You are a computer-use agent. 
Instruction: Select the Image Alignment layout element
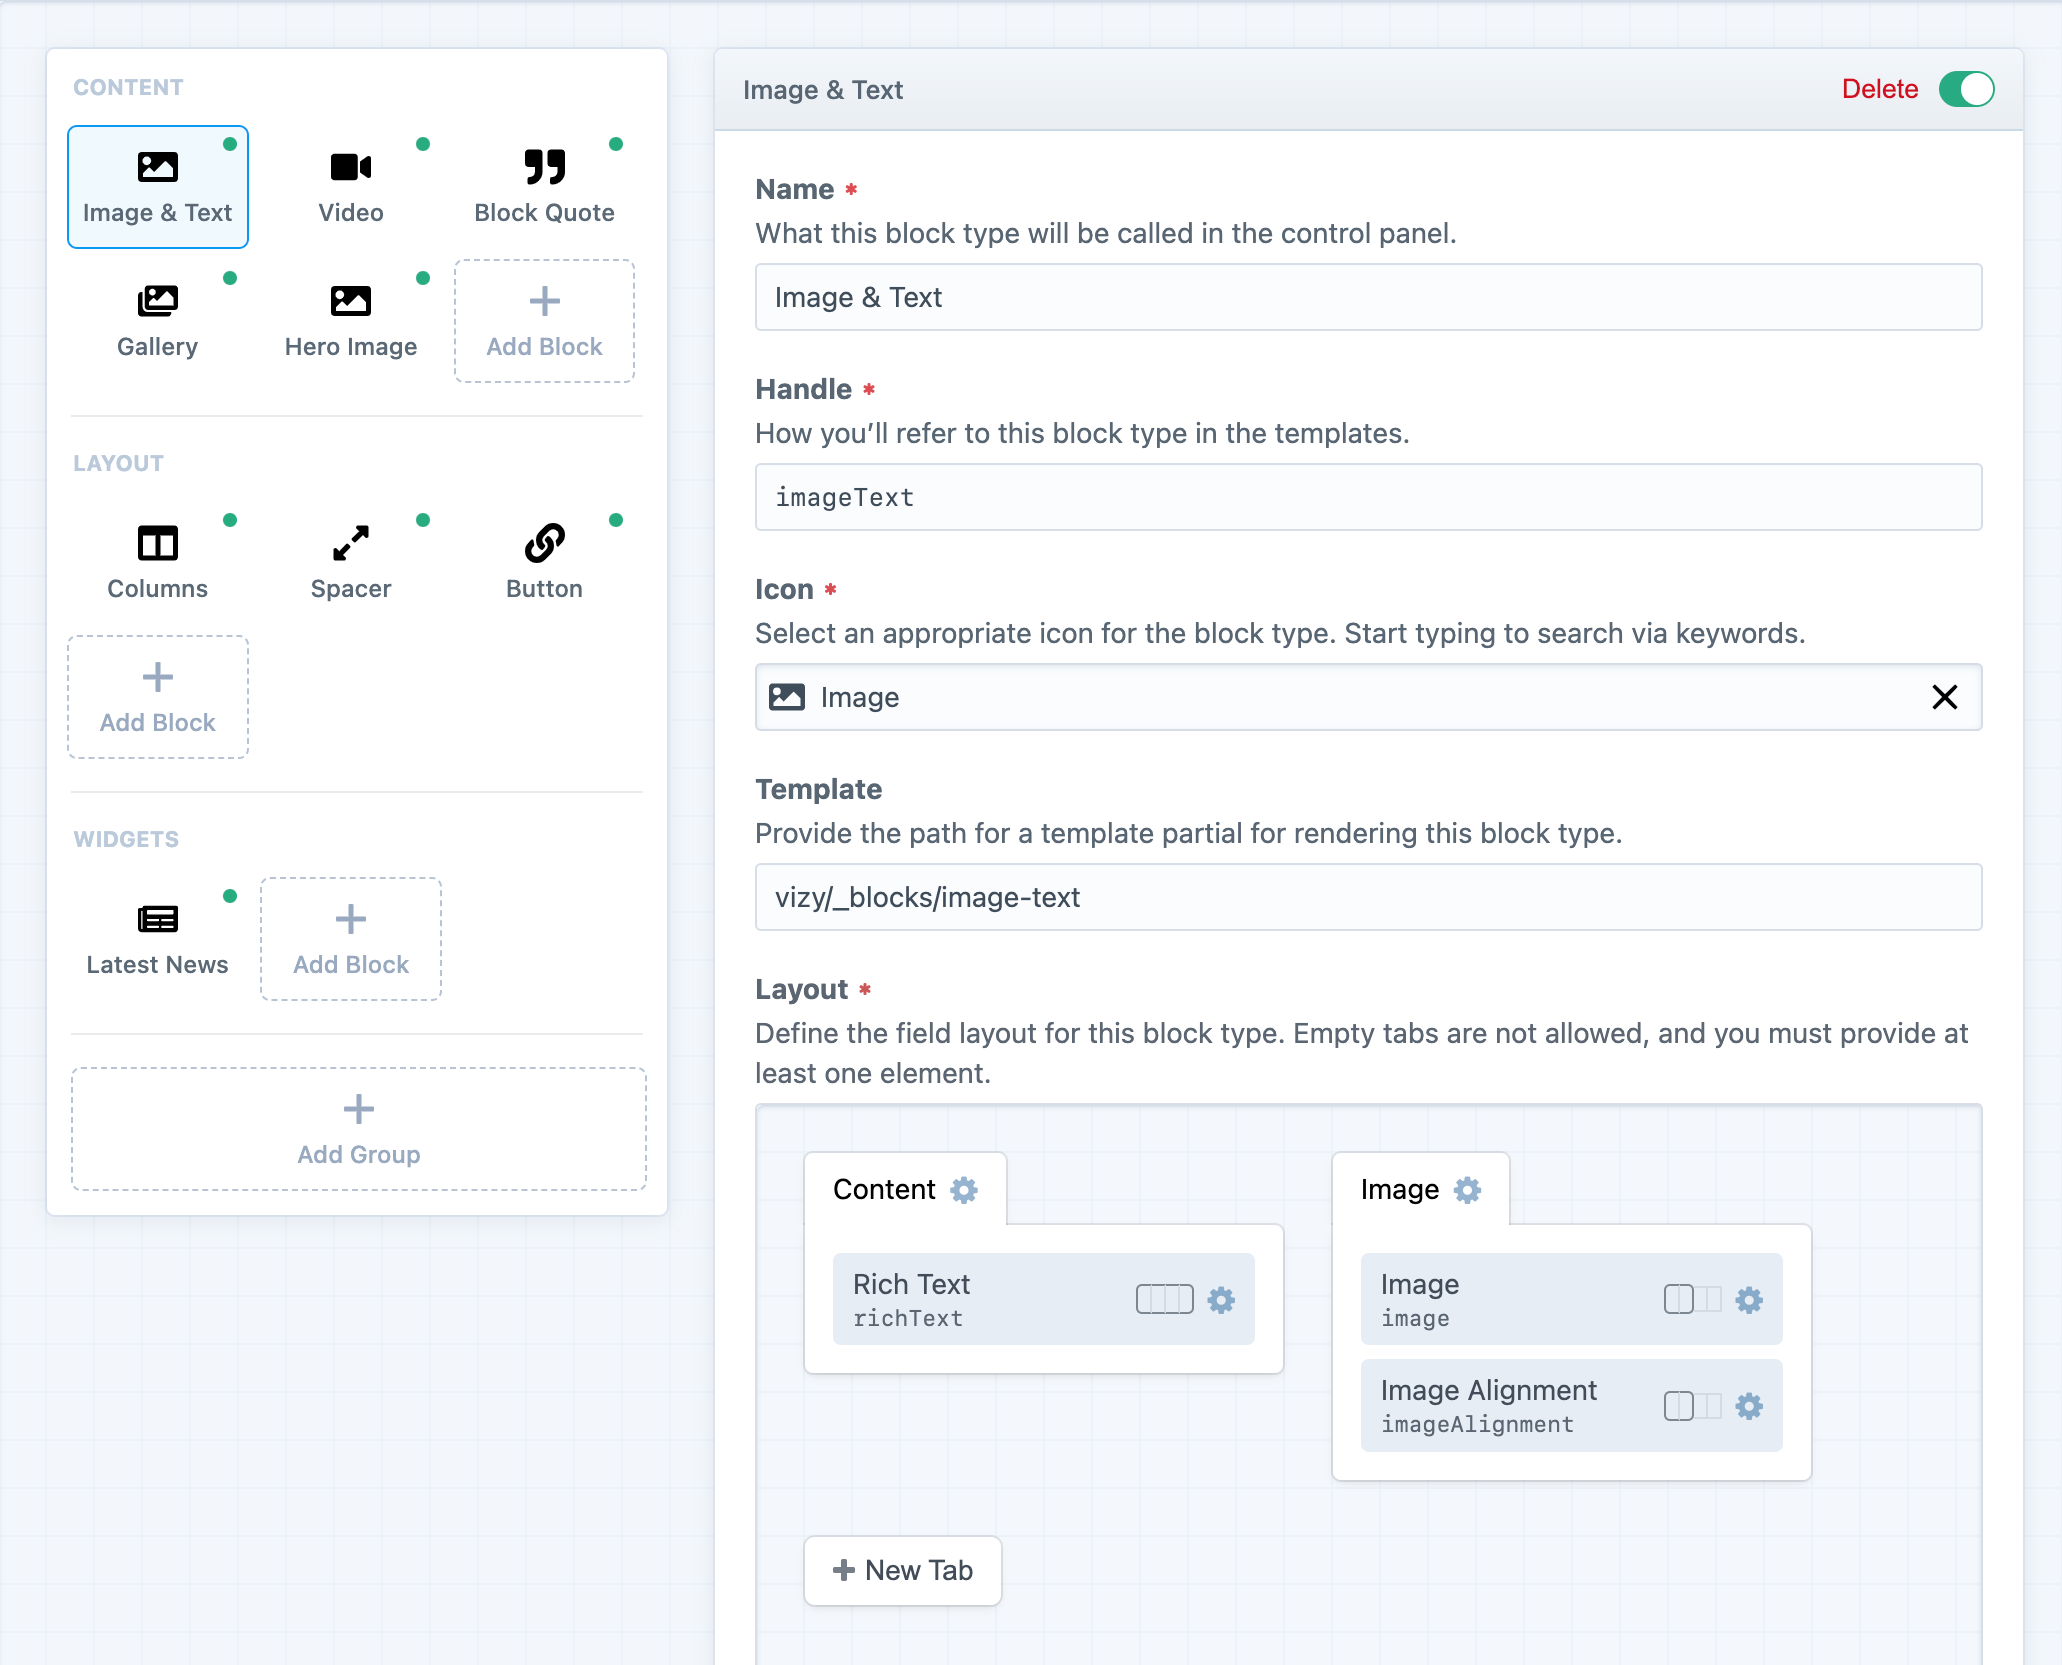[1571, 1405]
